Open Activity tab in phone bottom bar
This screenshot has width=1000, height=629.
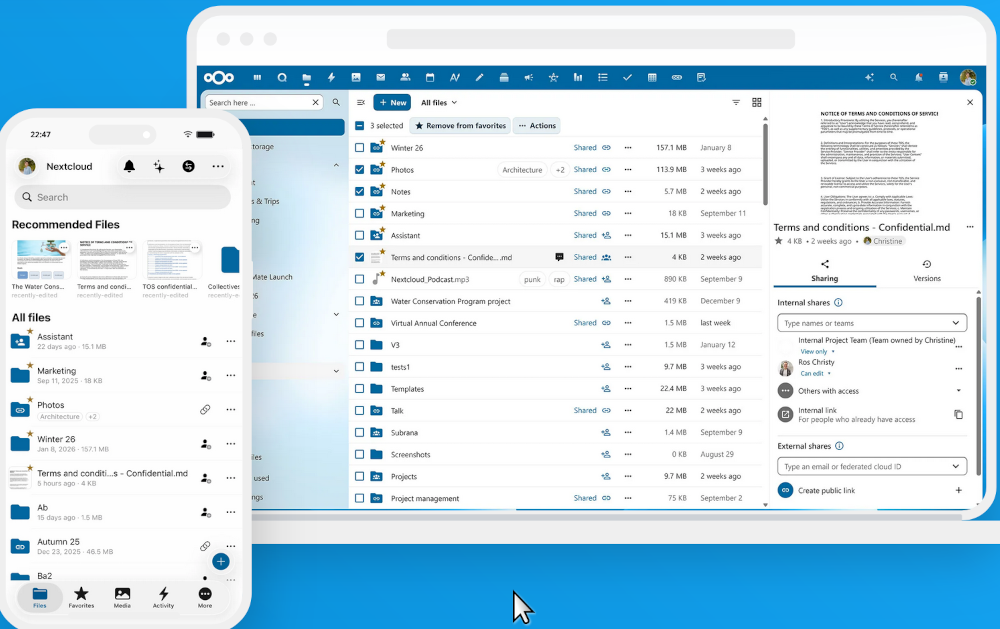(163, 598)
